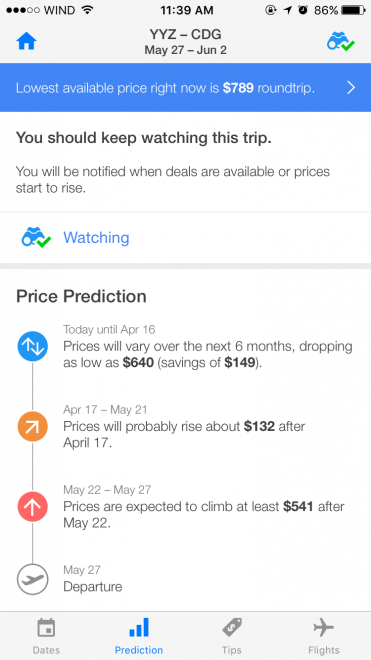The height and width of the screenshot is (660, 371).
Task: Switch to the Prediction tab
Action: pyautogui.click(x=139, y=636)
